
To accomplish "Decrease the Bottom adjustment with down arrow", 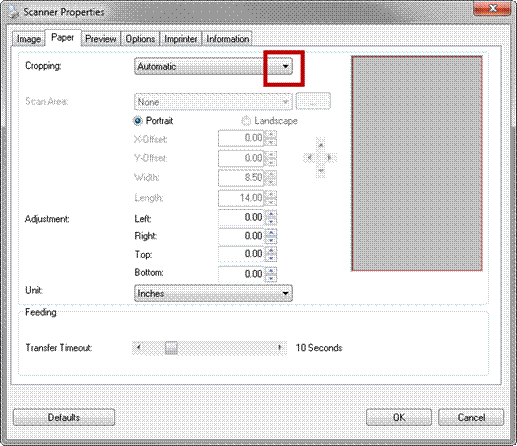I will 271,278.
